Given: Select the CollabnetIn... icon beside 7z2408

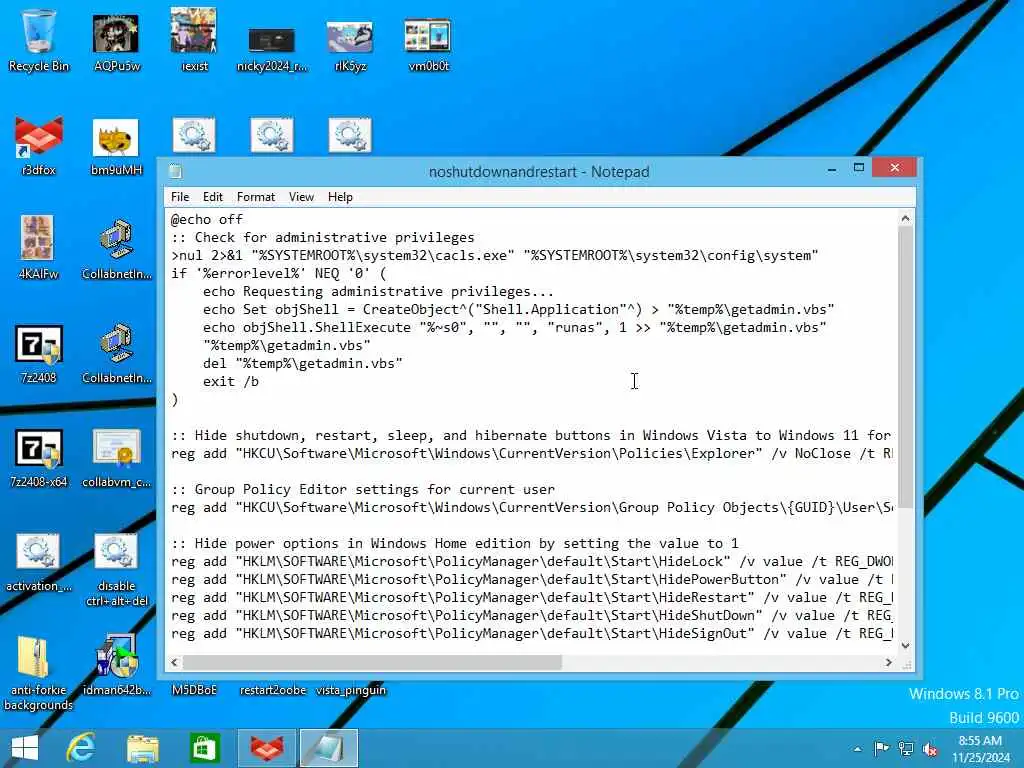Looking at the screenshot, I should tap(116, 353).
